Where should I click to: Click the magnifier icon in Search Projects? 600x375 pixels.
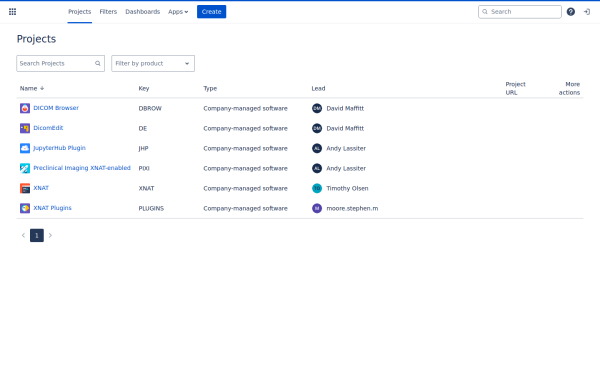[98, 64]
